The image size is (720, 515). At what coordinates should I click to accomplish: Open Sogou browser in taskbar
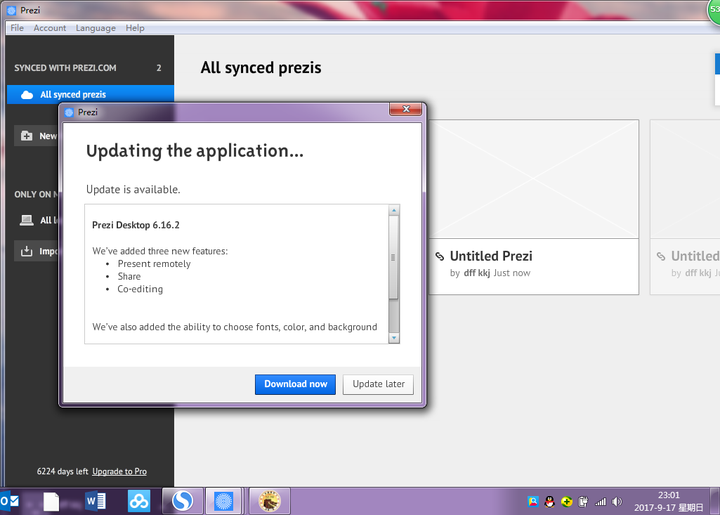tap(182, 501)
